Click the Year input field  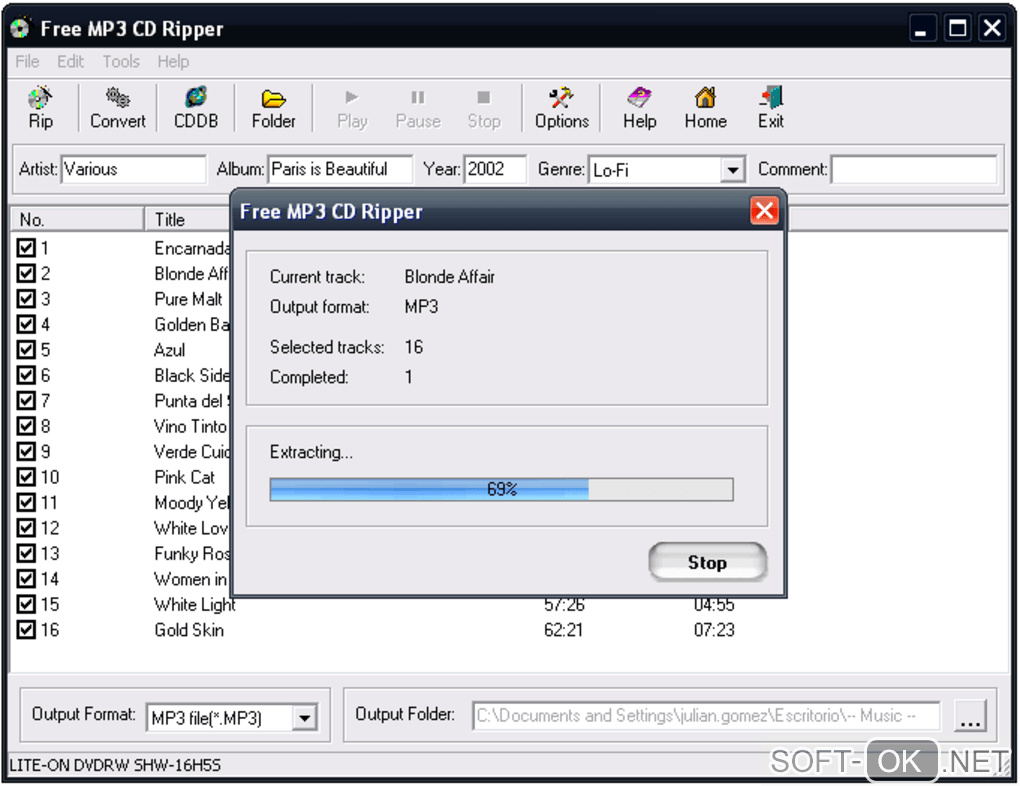tap(494, 169)
